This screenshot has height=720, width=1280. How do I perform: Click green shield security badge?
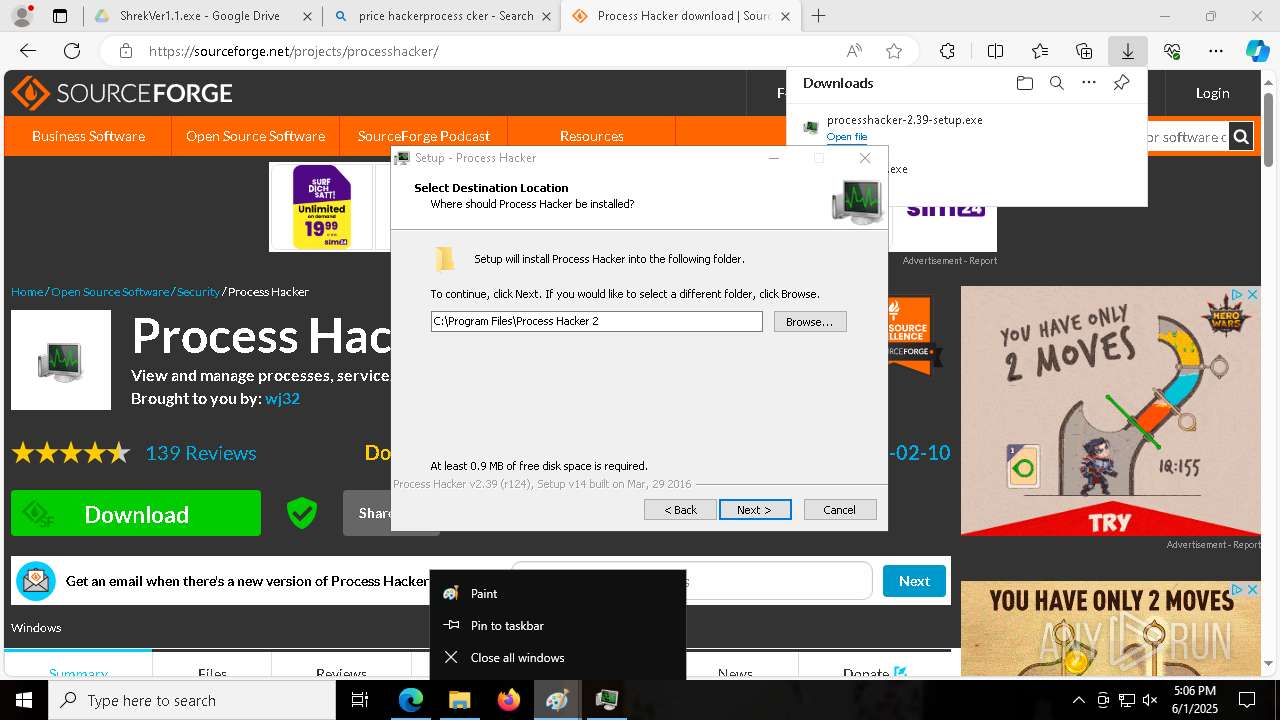[301, 513]
